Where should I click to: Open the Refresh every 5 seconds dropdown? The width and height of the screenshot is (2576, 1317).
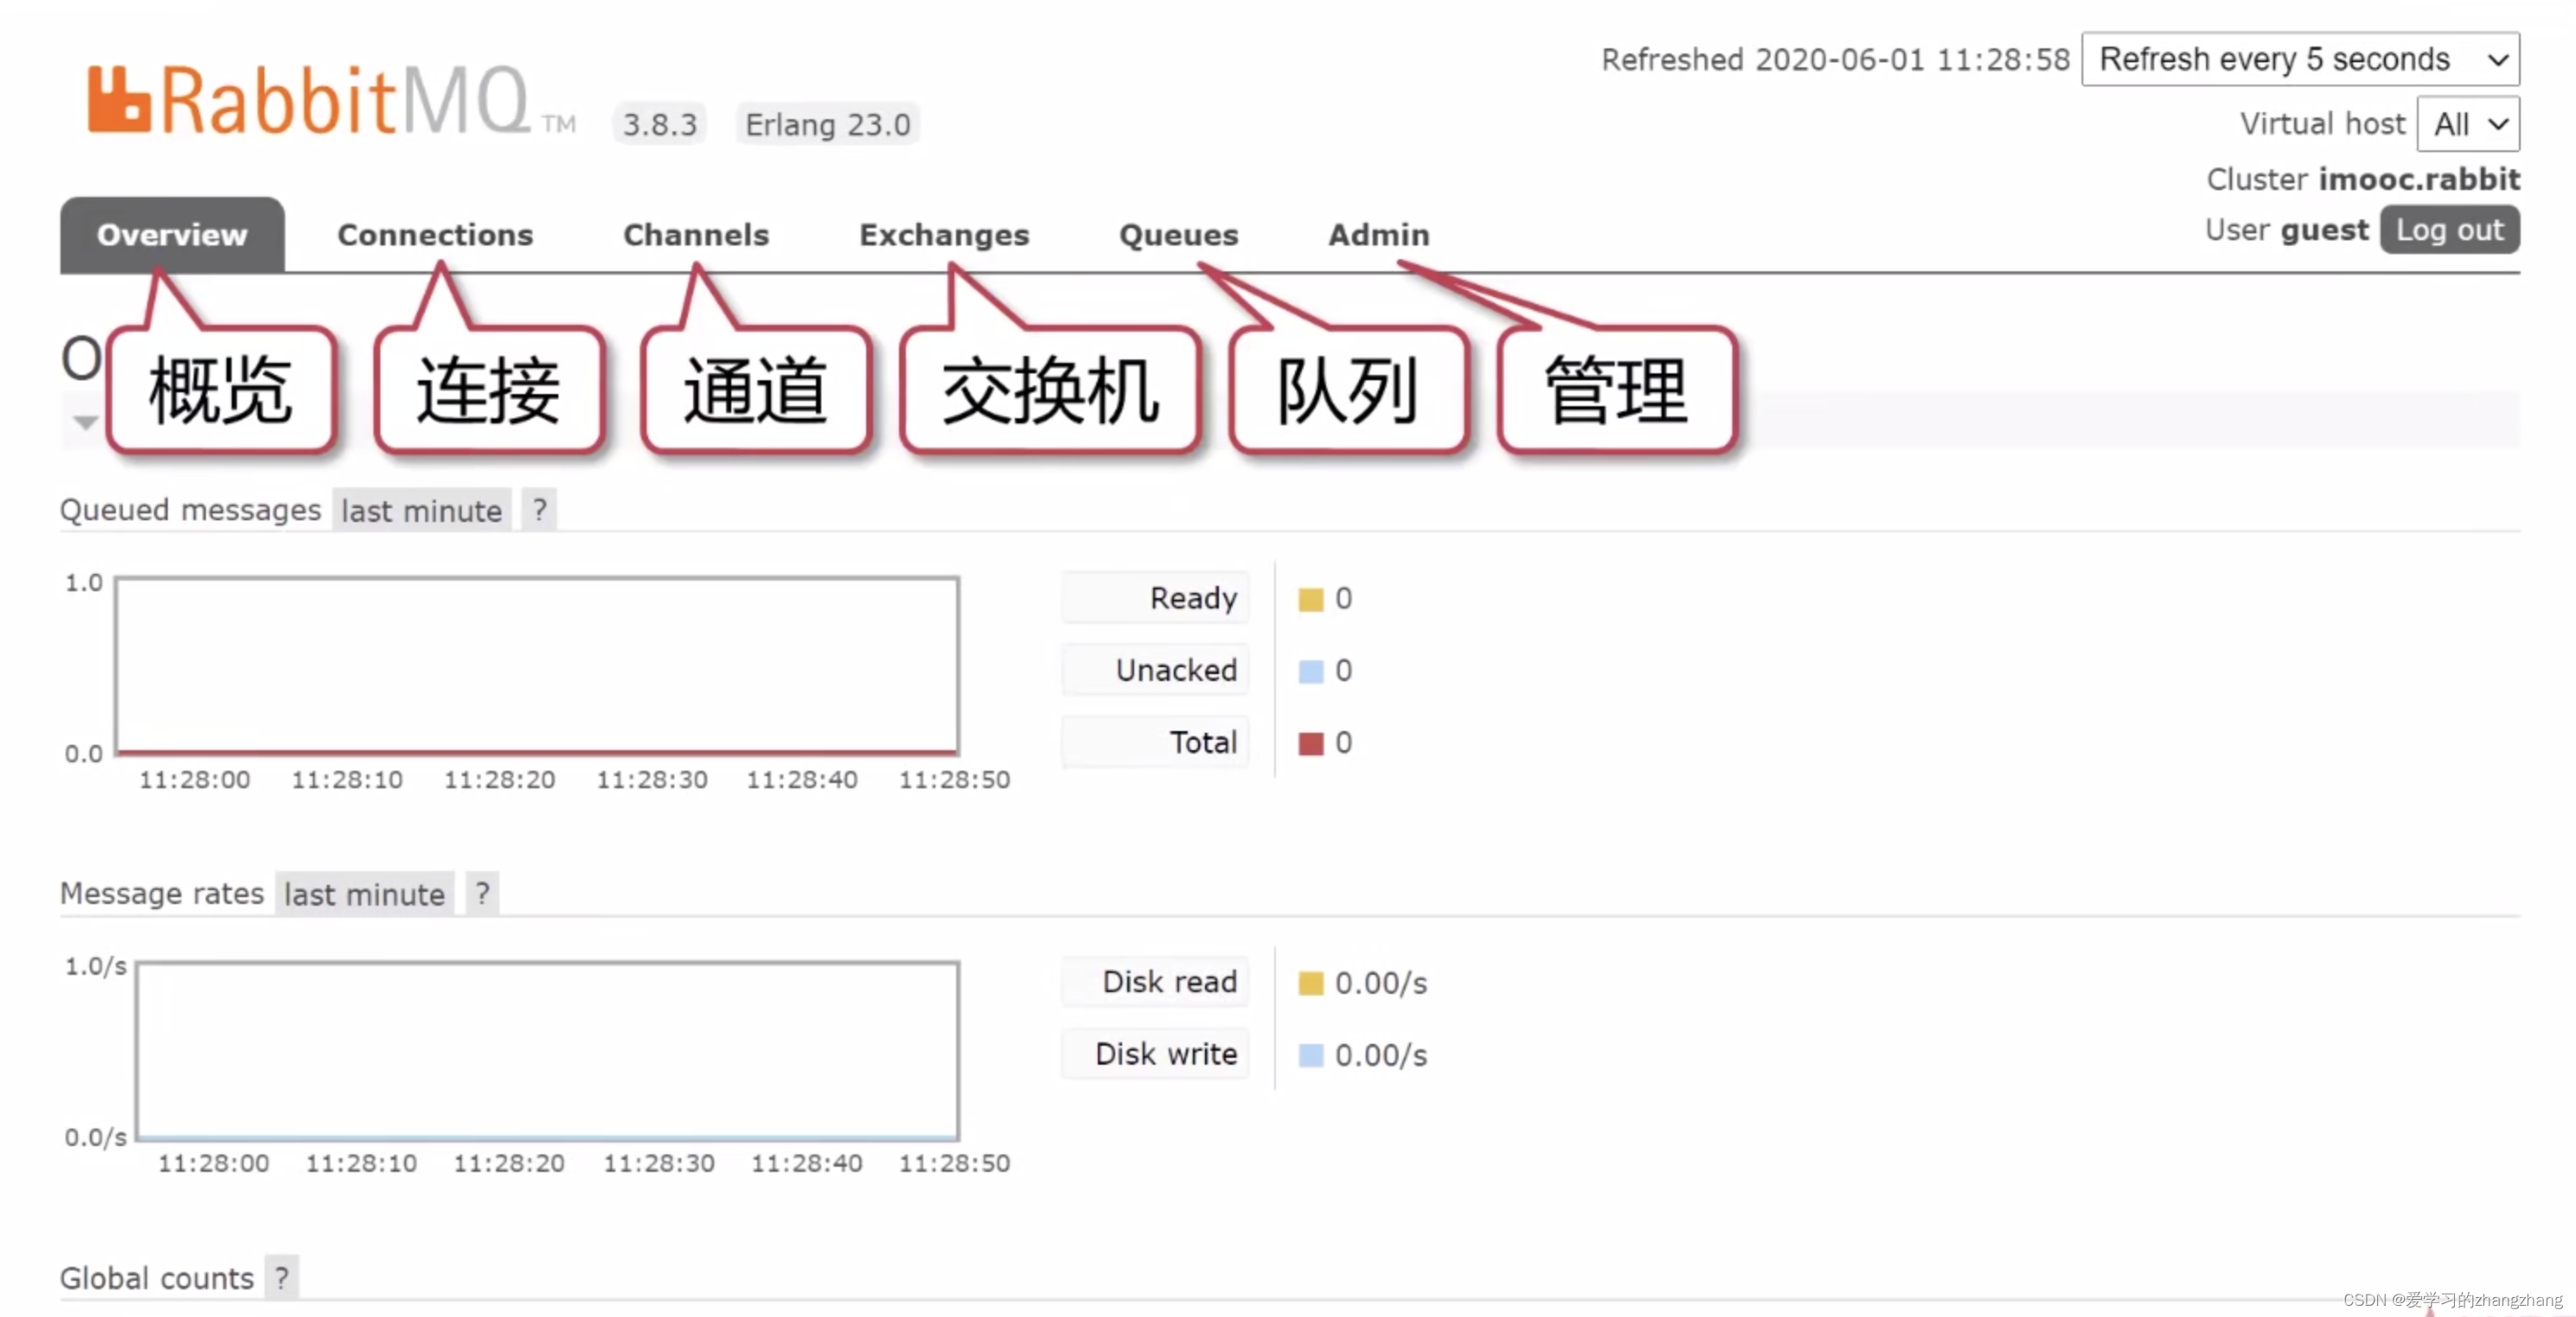(2300, 59)
